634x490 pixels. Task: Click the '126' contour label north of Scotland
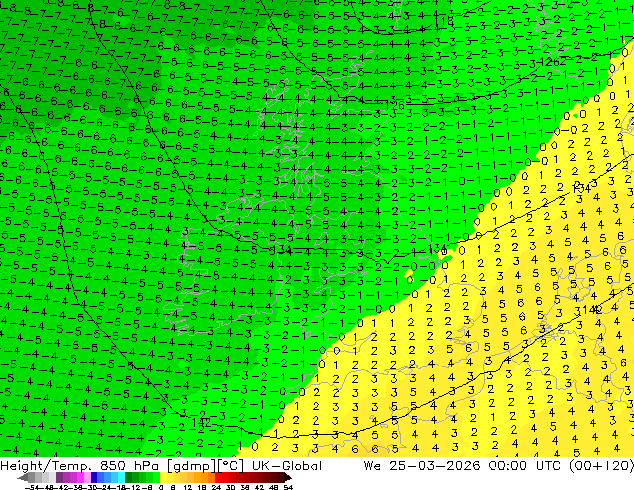point(394,106)
